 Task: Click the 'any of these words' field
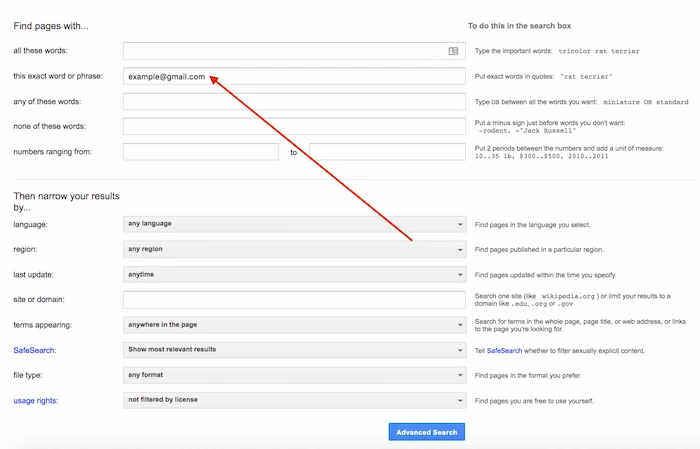[x=294, y=102]
